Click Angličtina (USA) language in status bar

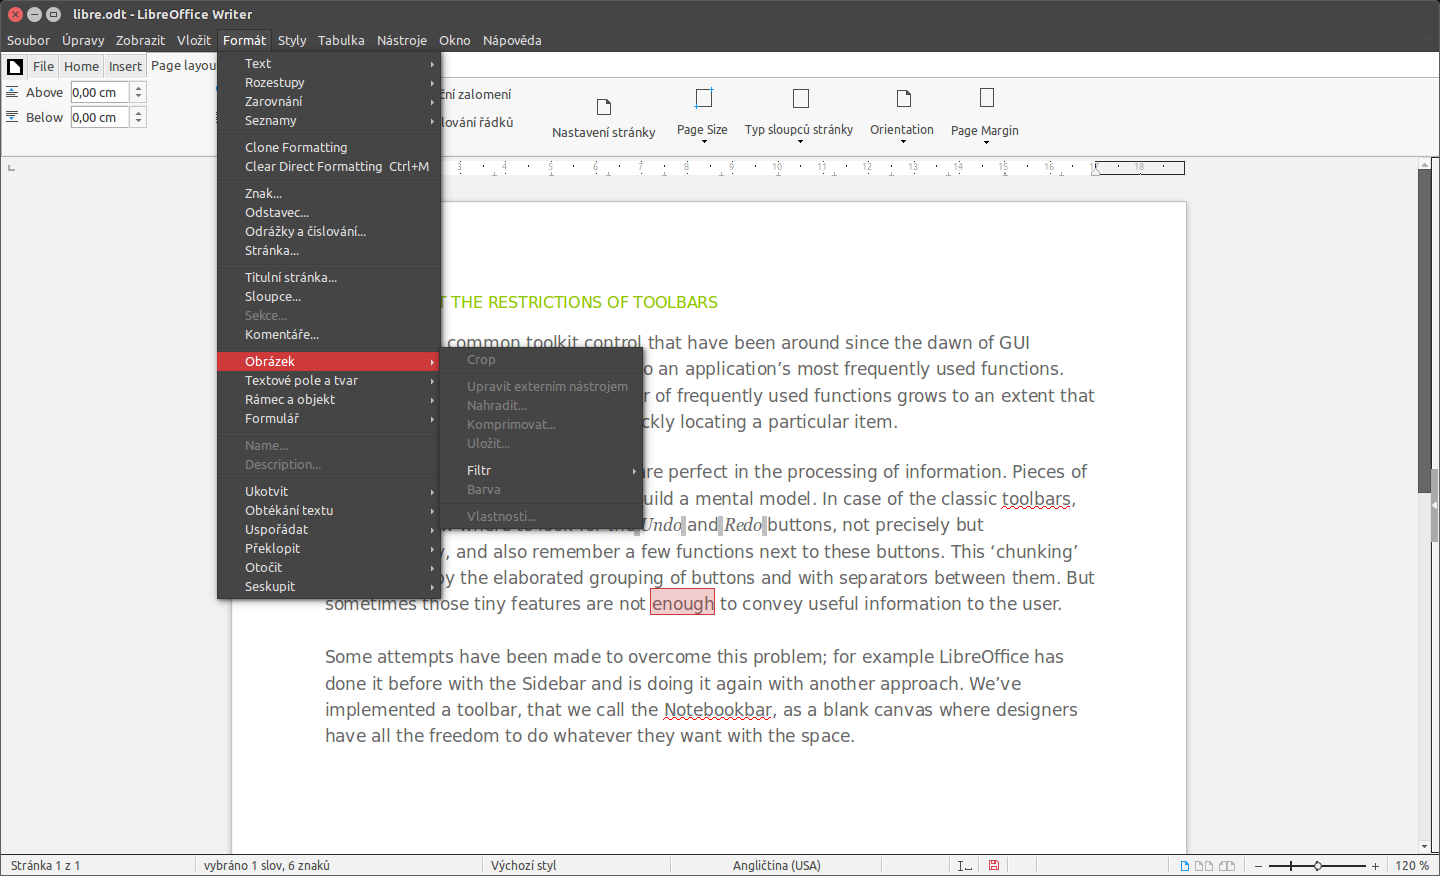(776, 866)
